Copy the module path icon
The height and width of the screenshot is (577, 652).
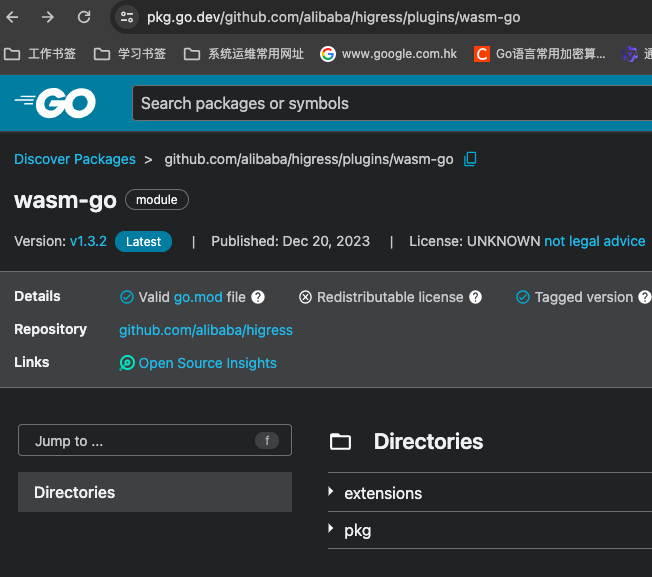[471, 159]
